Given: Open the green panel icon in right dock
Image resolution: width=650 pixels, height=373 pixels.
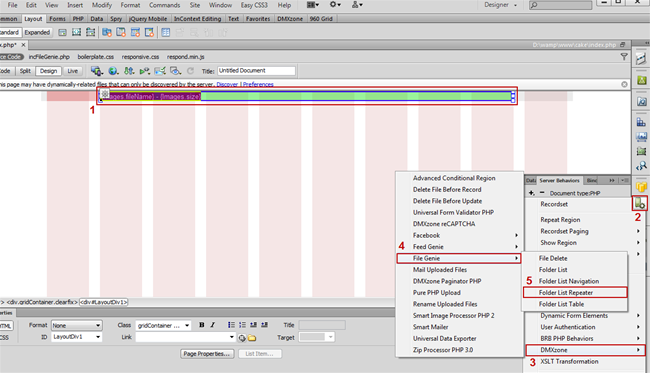Looking at the screenshot, I should coord(642,80).
